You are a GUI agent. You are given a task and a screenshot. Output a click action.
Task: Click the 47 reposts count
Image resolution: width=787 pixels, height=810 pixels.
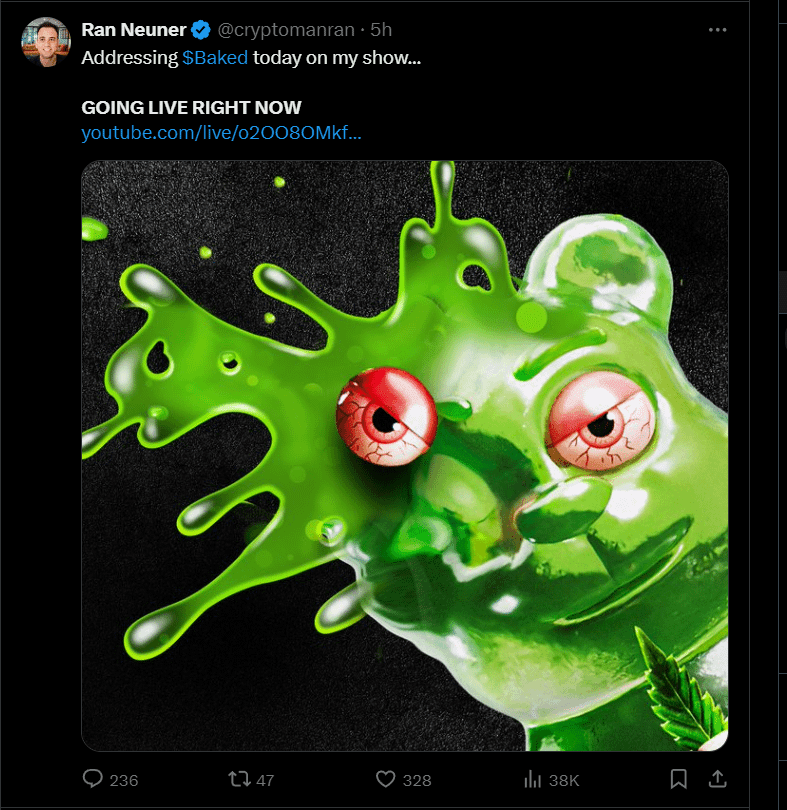266,780
